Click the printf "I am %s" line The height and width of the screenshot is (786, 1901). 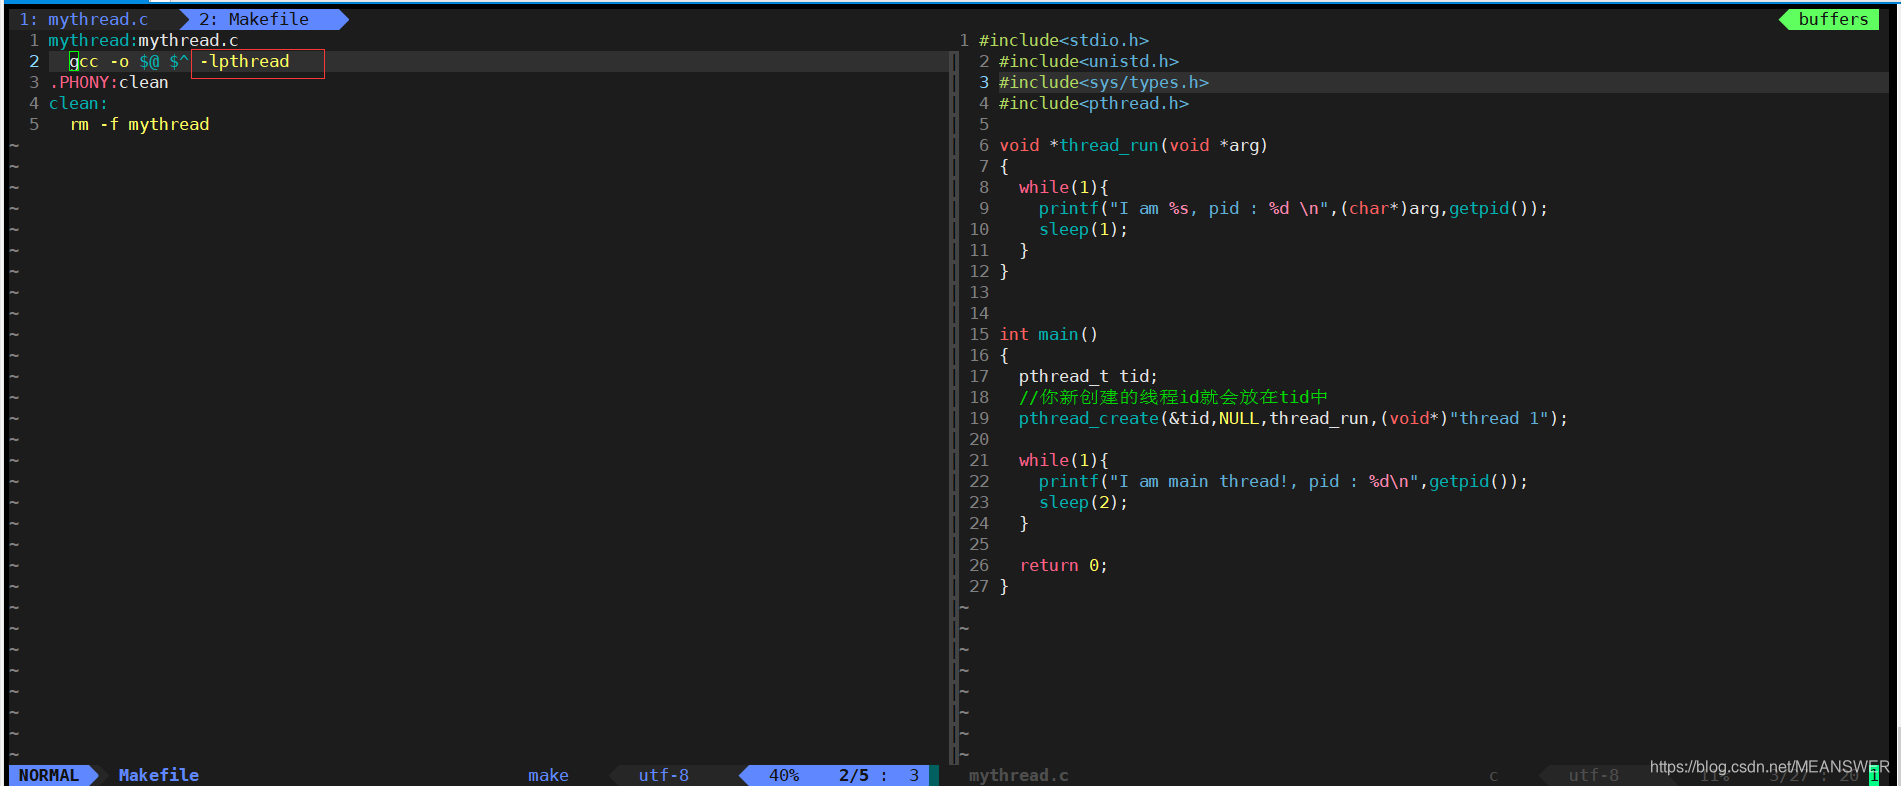(x=1293, y=208)
